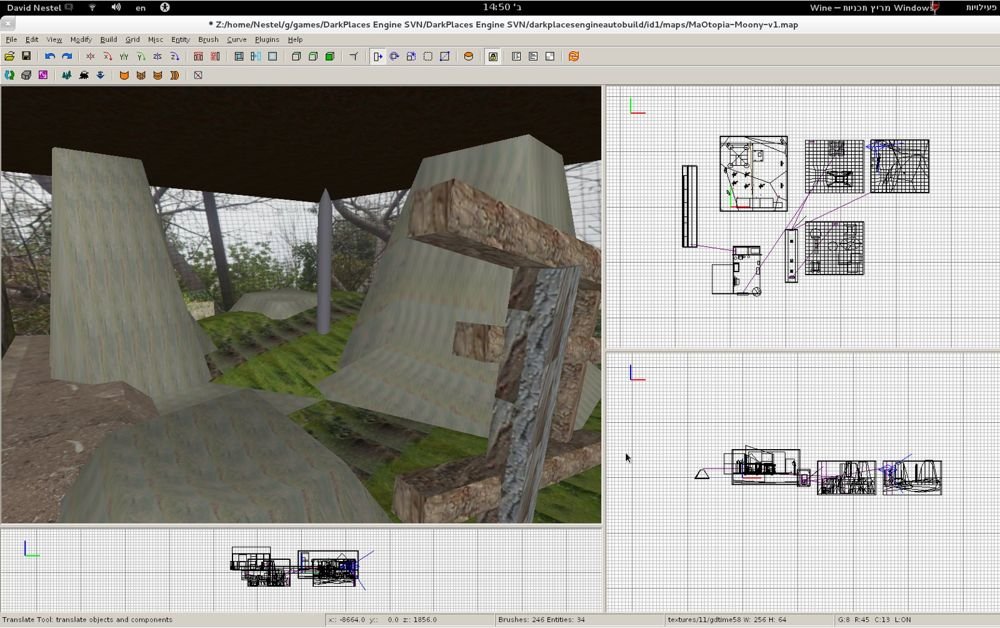Open the entity list panel icon

[517, 56]
